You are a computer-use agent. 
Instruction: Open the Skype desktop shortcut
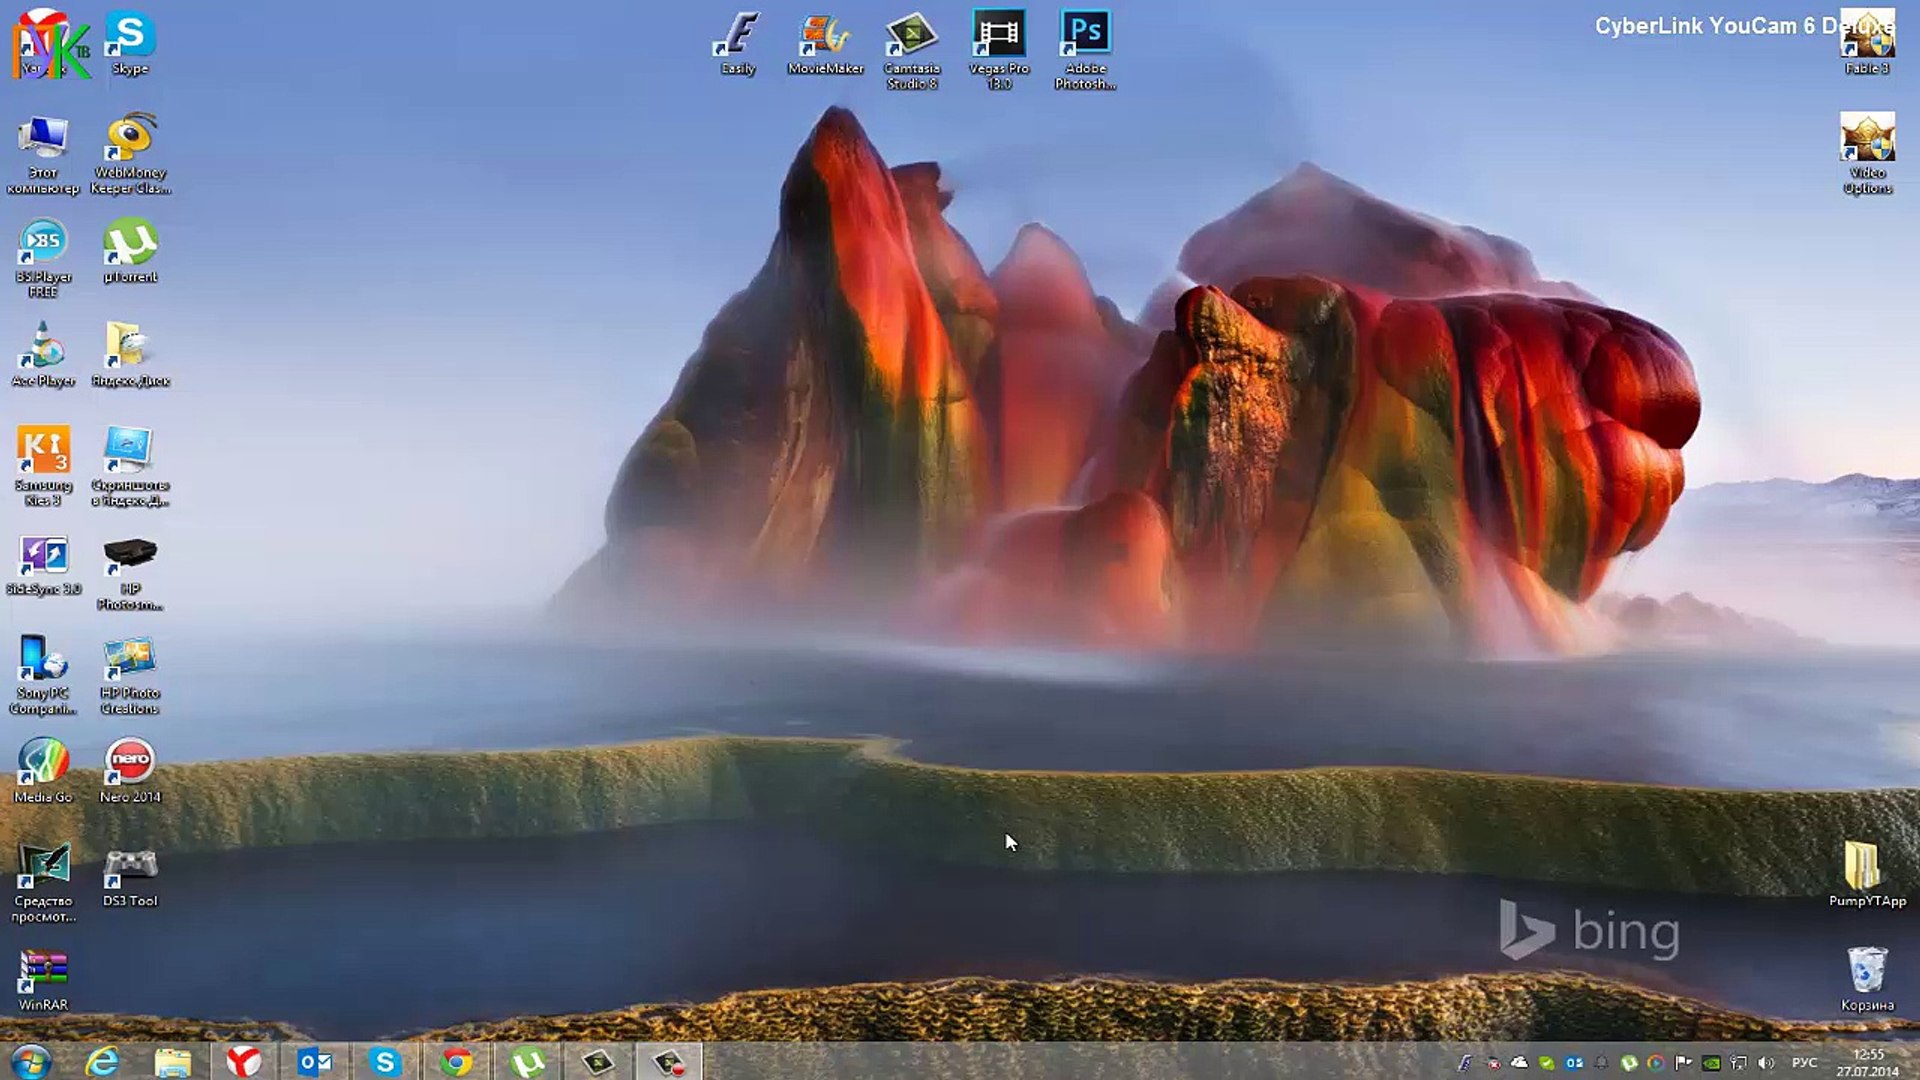(130, 43)
